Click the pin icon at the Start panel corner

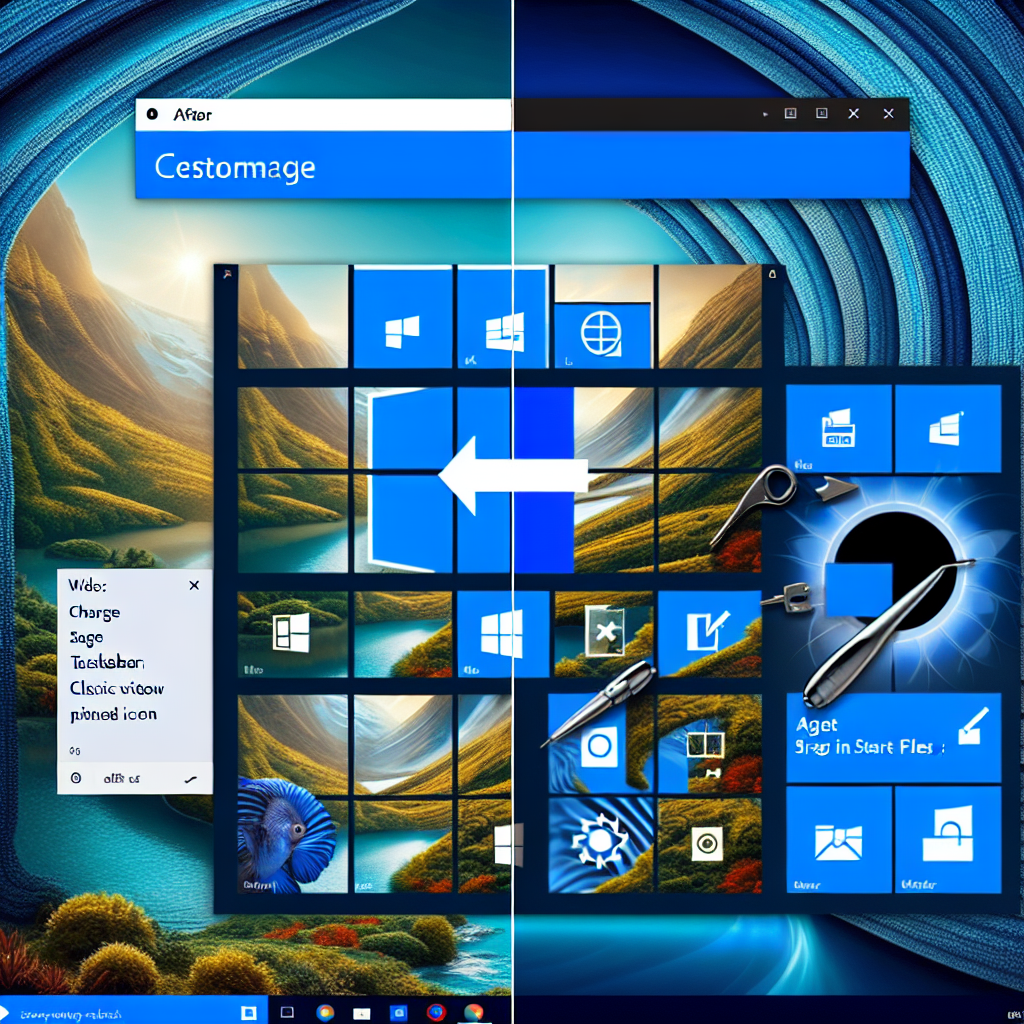coord(227,274)
